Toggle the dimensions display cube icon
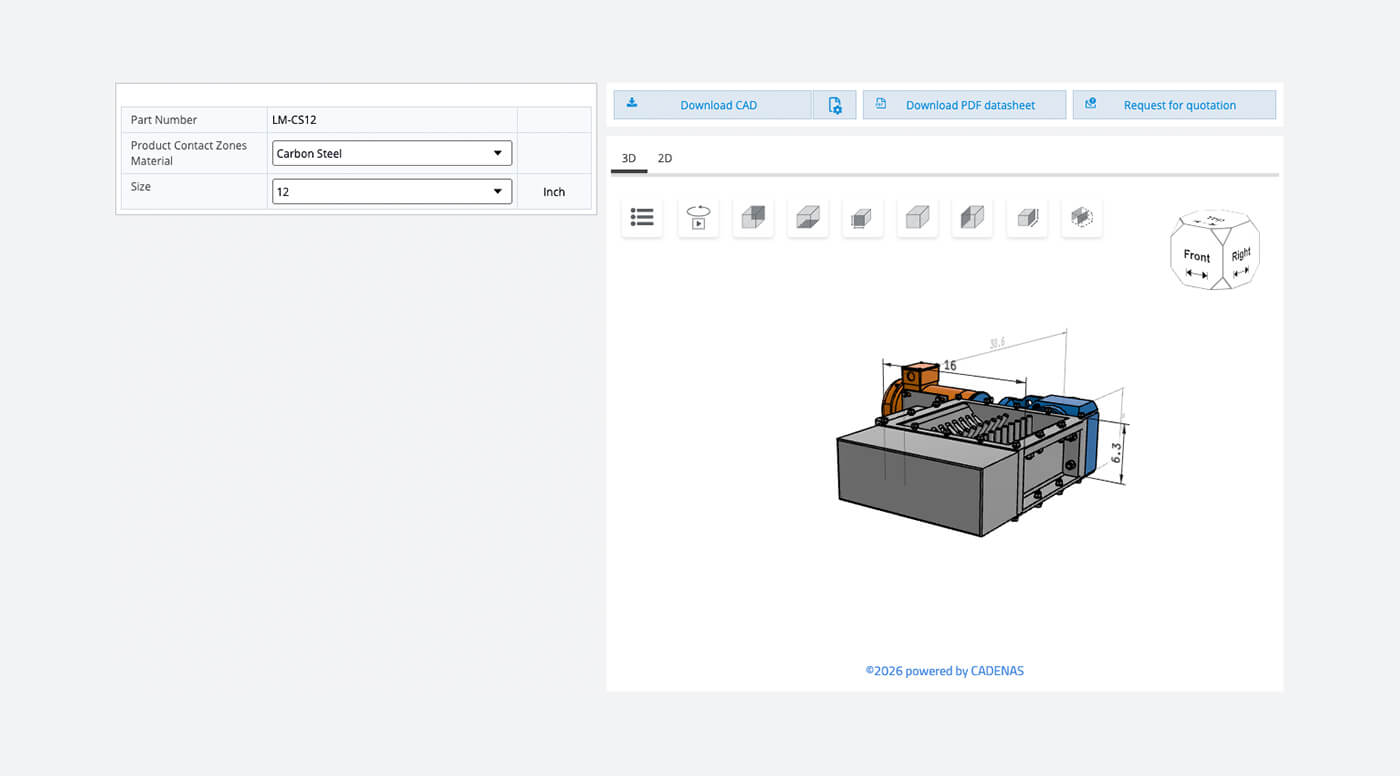Image resolution: width=1400 pixels, height=776 pixels. [x=1027, y=217]
